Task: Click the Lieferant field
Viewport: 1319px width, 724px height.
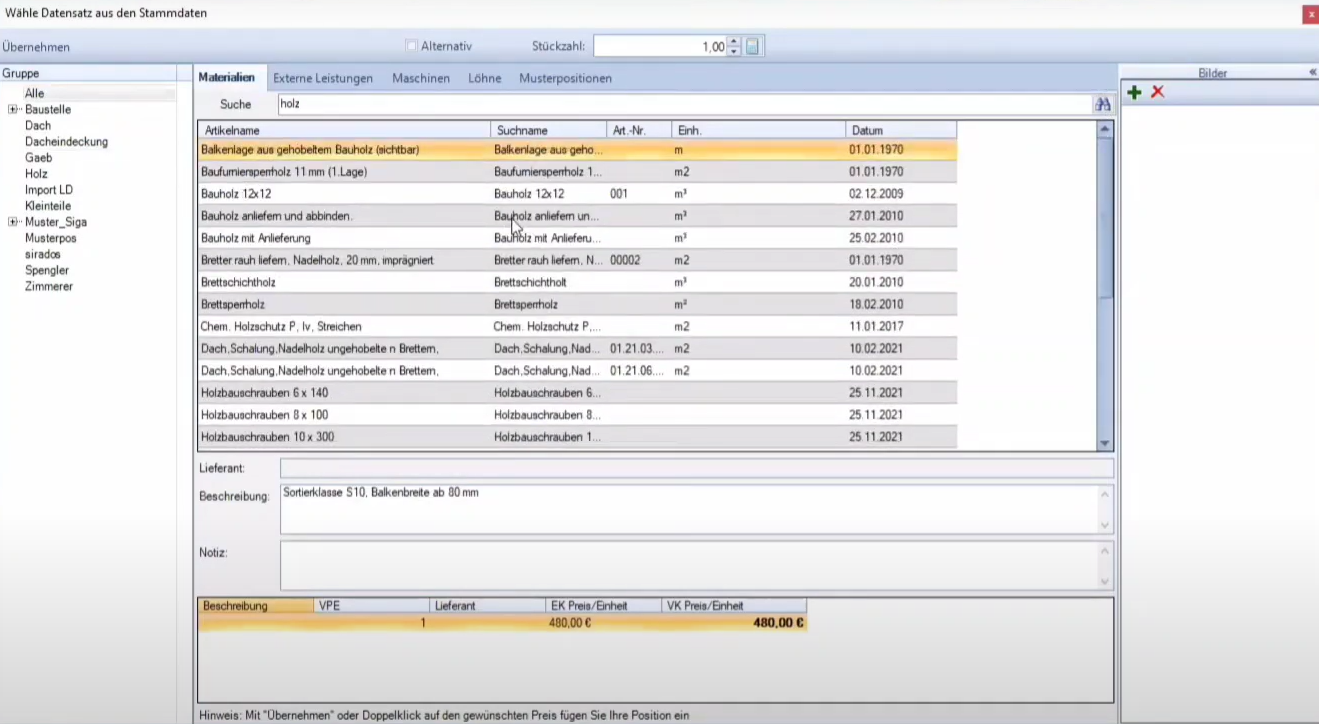Action: click(696, 468)
